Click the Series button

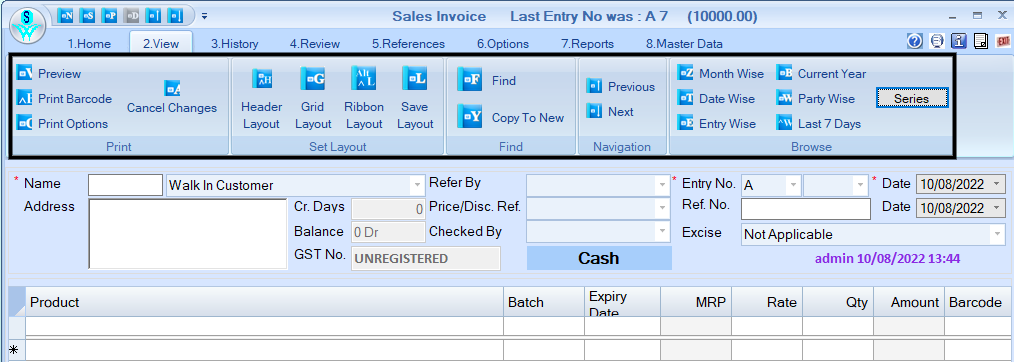[x=912, y=99]
